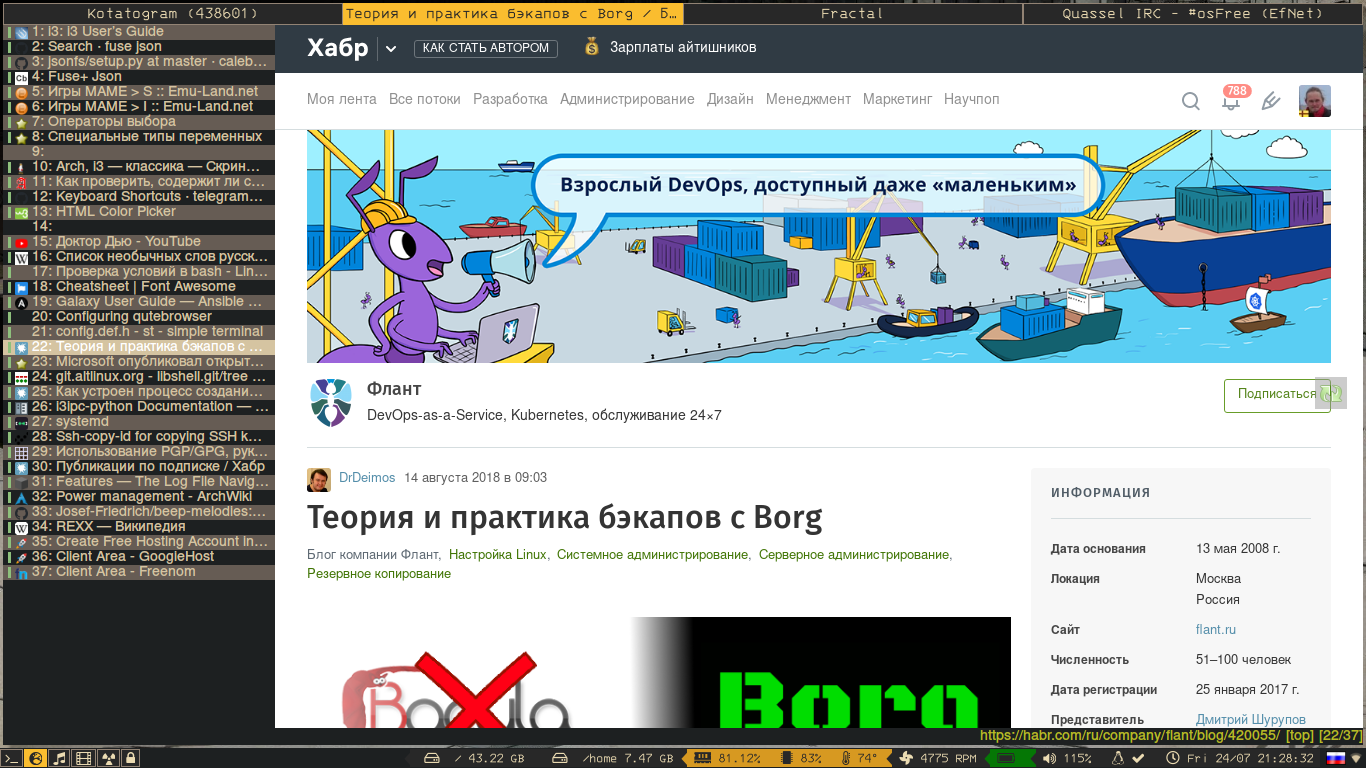The width and height of the screenshot is (1366, 768).
Task: Select tab 36: Client Area - GoogleHost
Action: [x=140, y=557]
